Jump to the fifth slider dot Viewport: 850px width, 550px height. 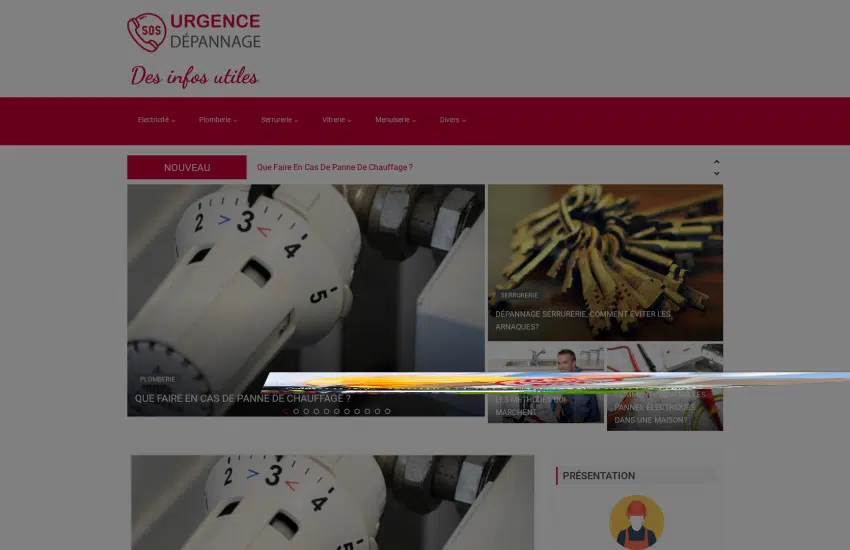pyautogui.click(x=326, y=411)
